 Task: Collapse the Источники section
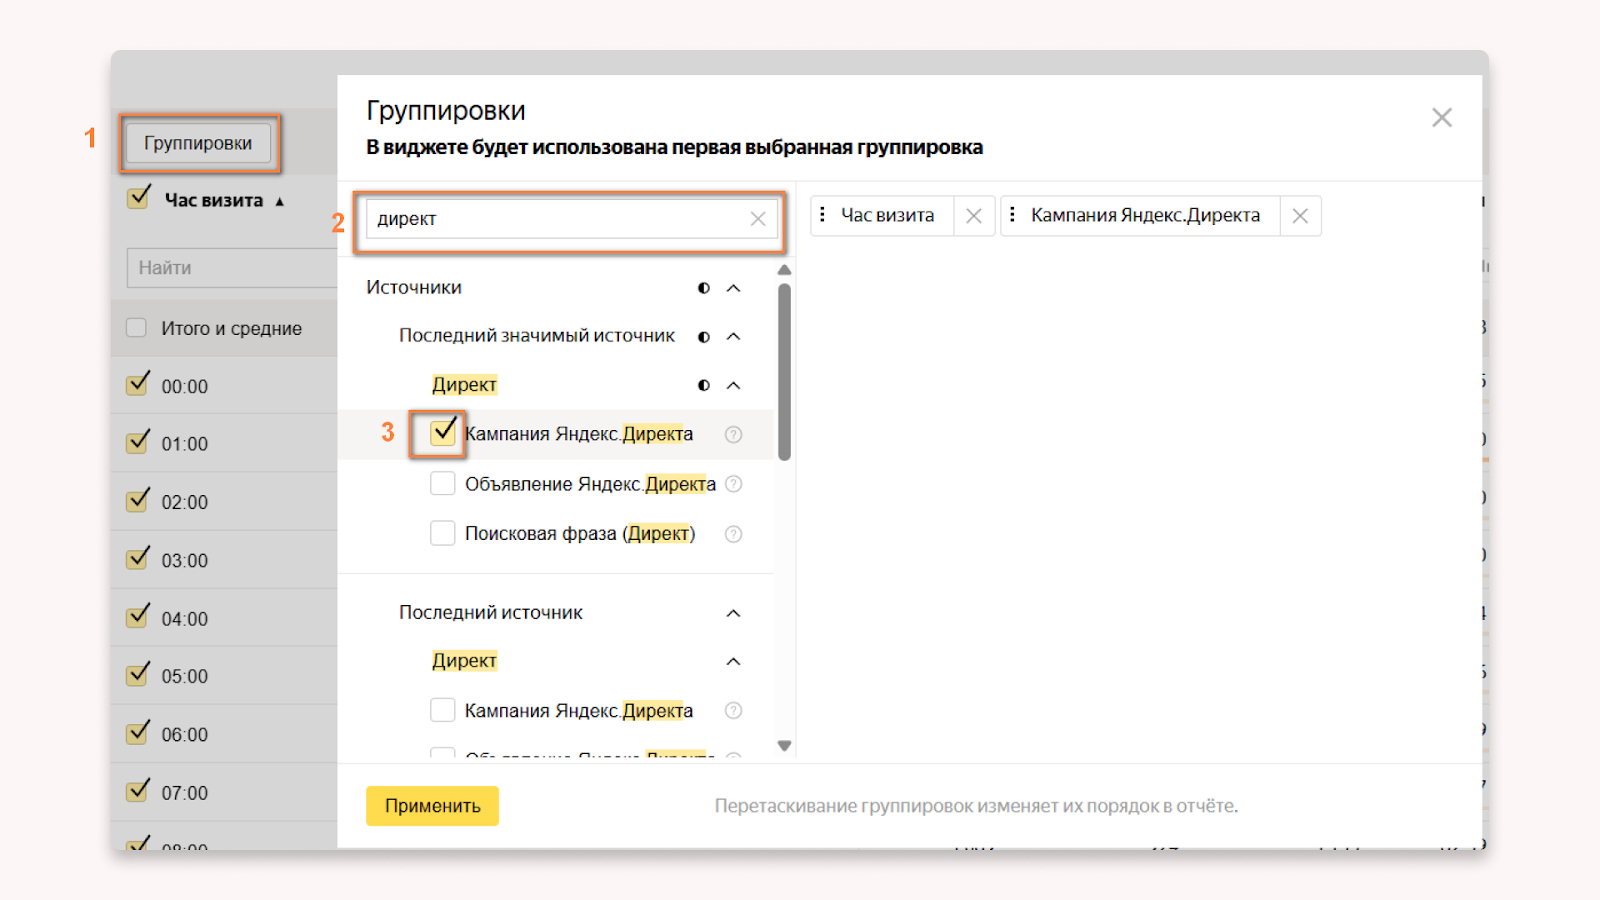click(733, 288)
